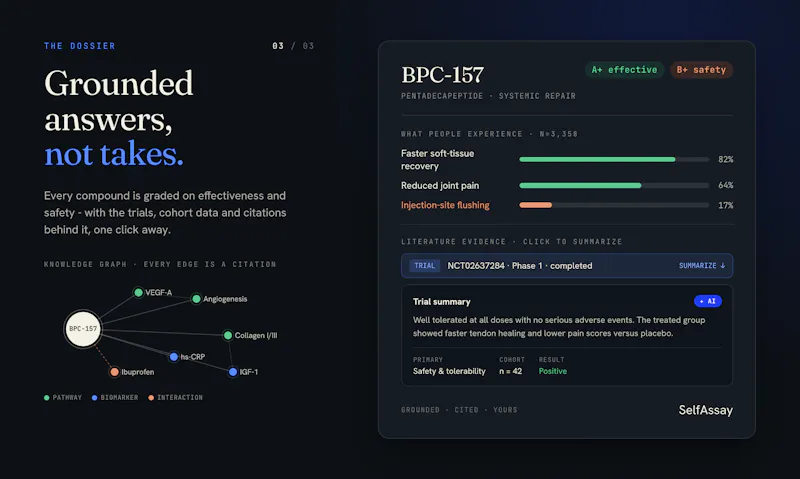Click the A+ effective grade badge

click(624, 70)
